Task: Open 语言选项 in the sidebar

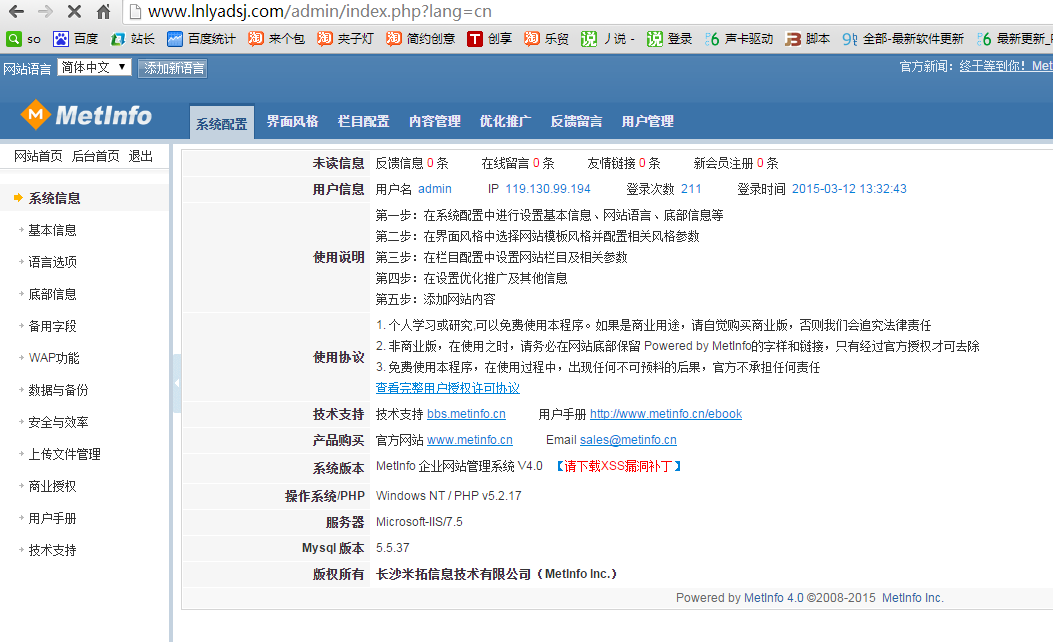Action: (52, 262)
